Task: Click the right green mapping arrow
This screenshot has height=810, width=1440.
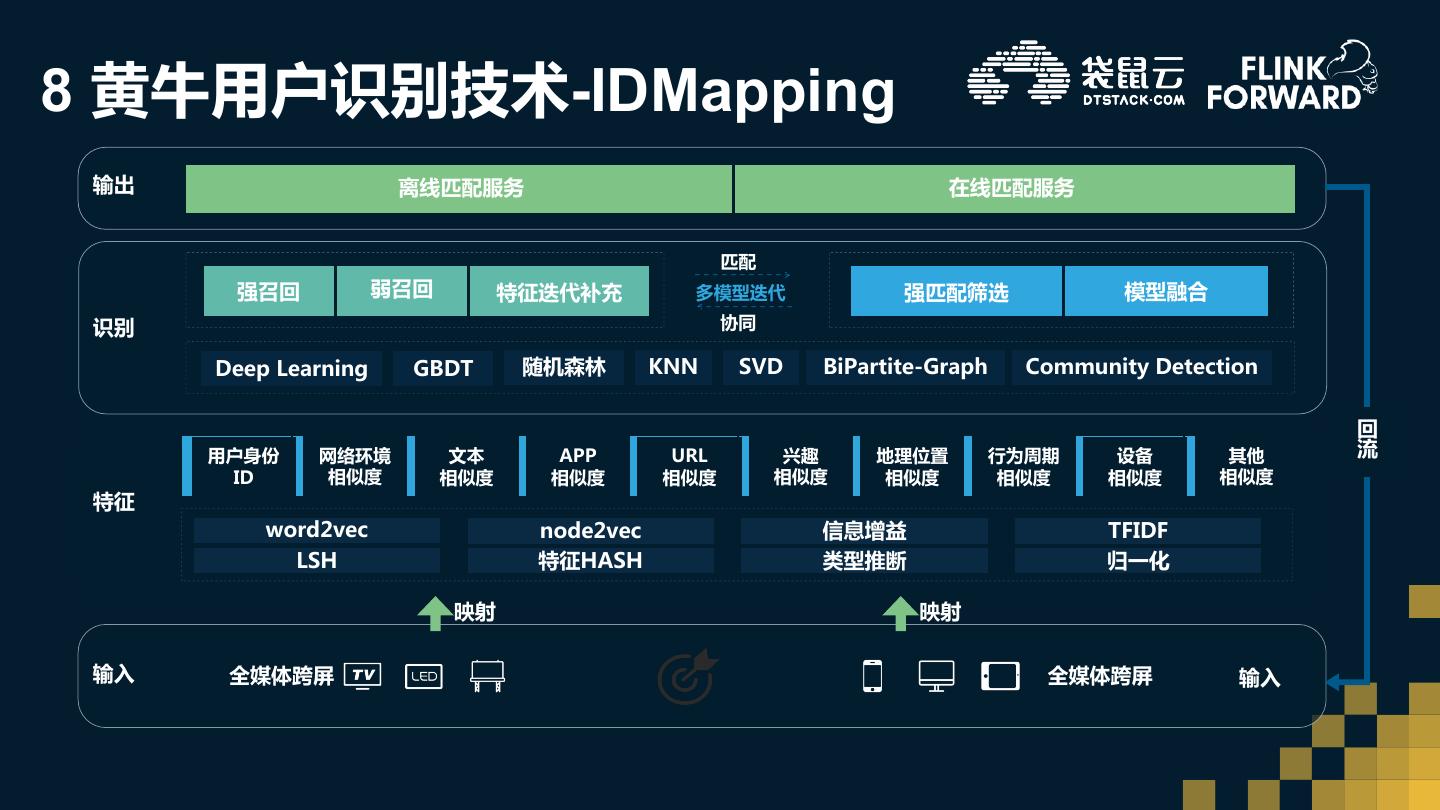Action: [899, 612]
